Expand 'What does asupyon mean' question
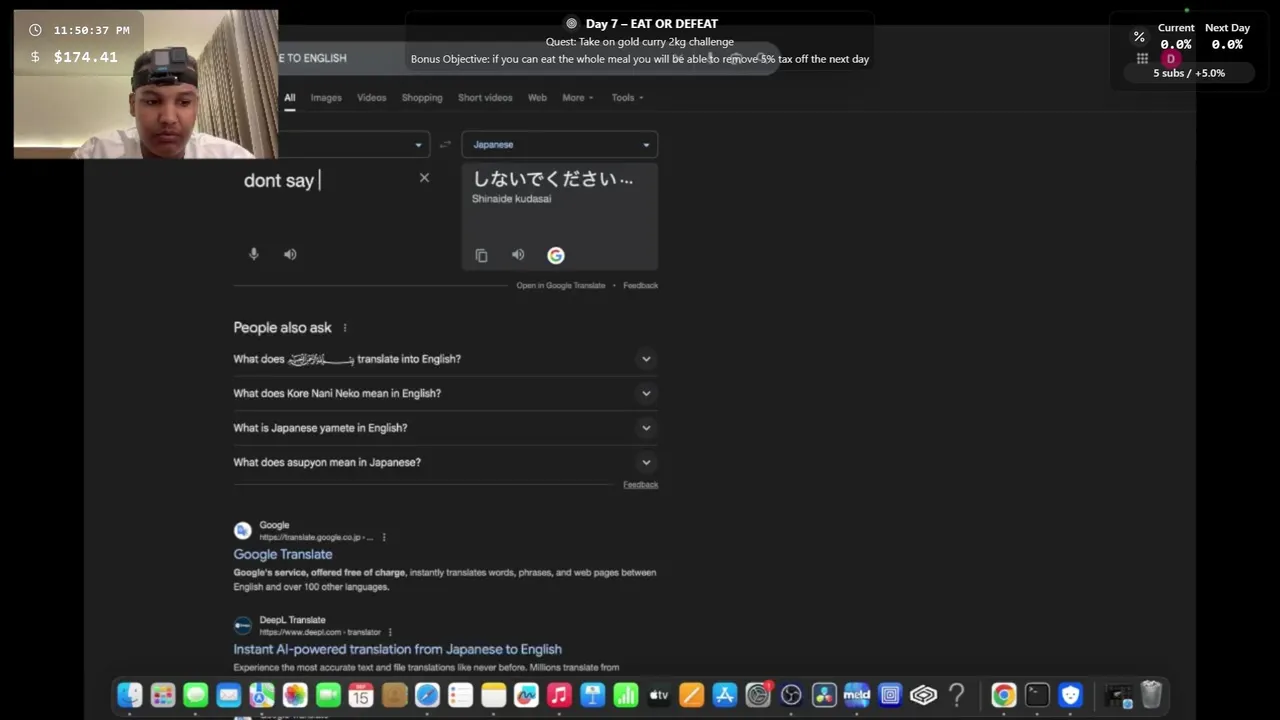Screen dimensions: 1280x720 (x=445, y=462)
